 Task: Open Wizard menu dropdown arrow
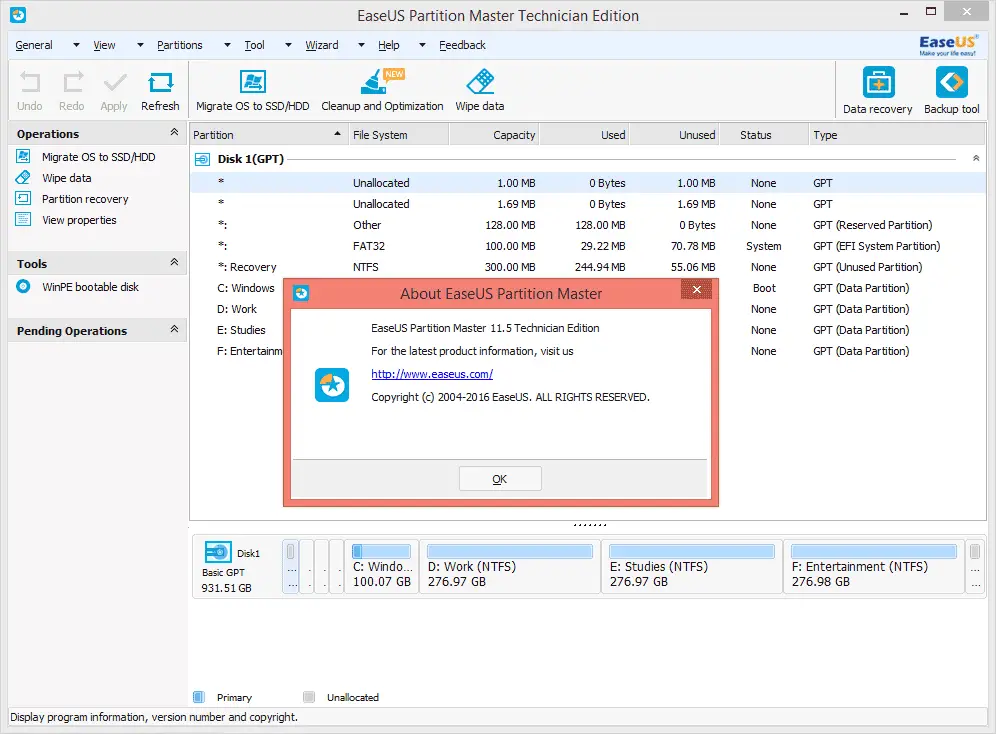(x=361, y=45)
